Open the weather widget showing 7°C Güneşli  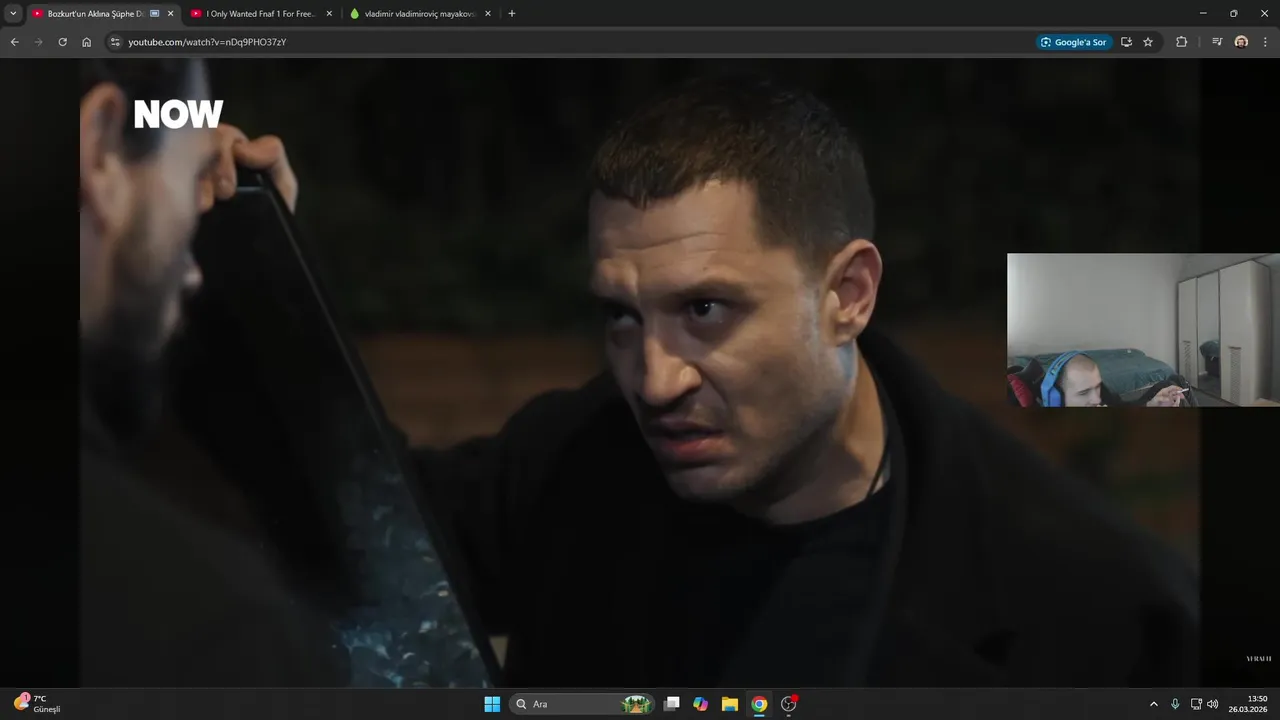[38, 703]
